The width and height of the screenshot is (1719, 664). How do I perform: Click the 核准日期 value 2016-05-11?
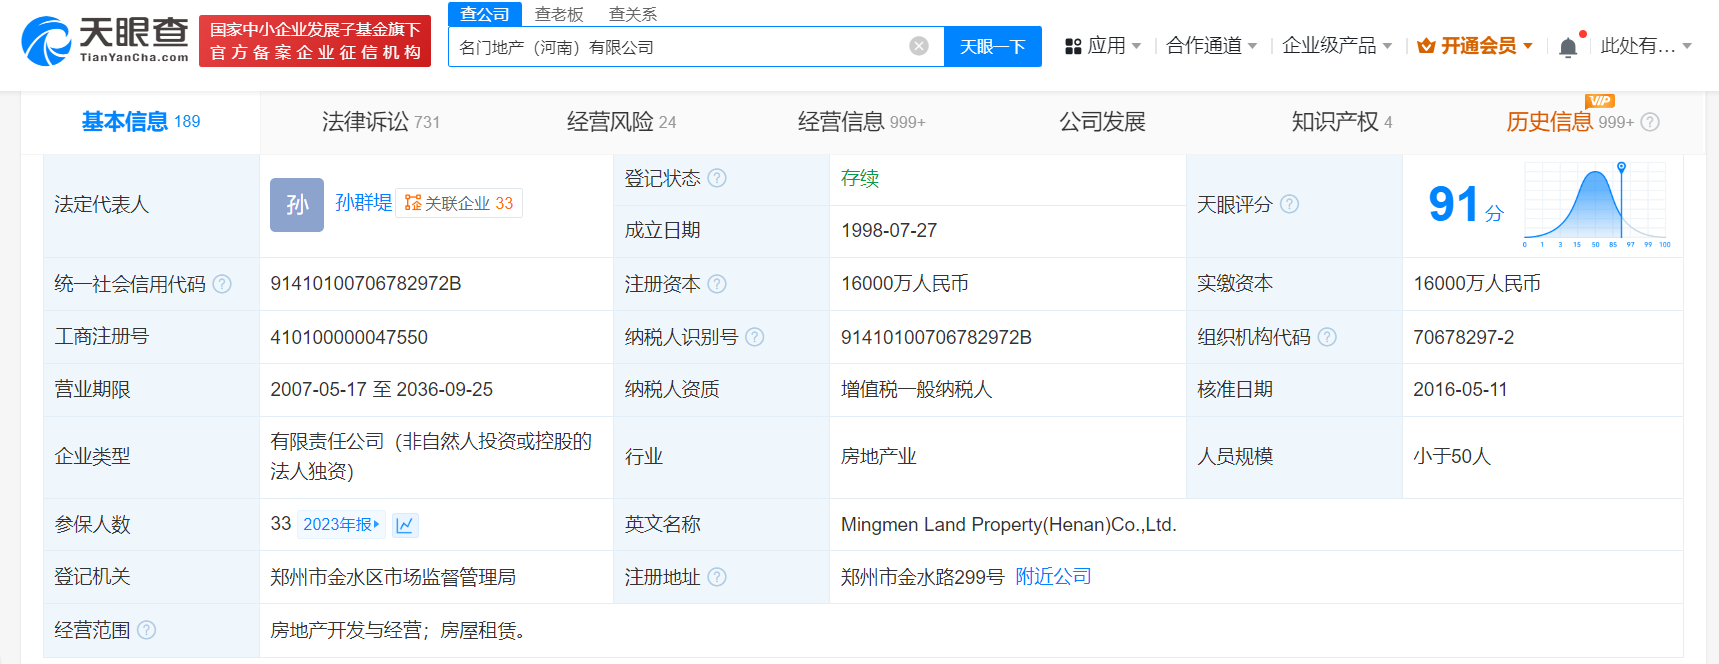pos(1460,390)
